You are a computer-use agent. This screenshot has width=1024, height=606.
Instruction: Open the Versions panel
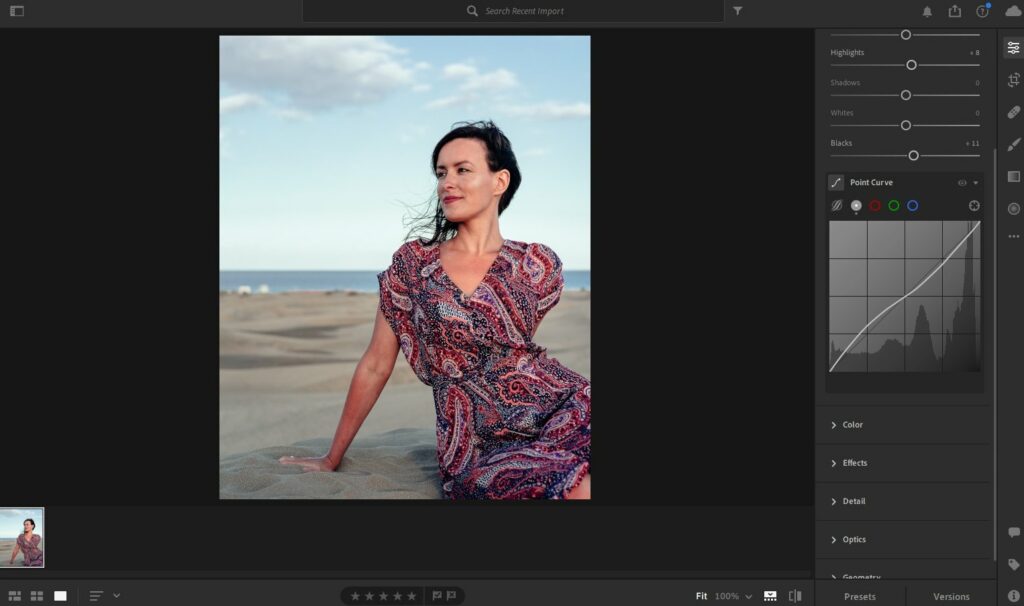[x=951, y=595]
